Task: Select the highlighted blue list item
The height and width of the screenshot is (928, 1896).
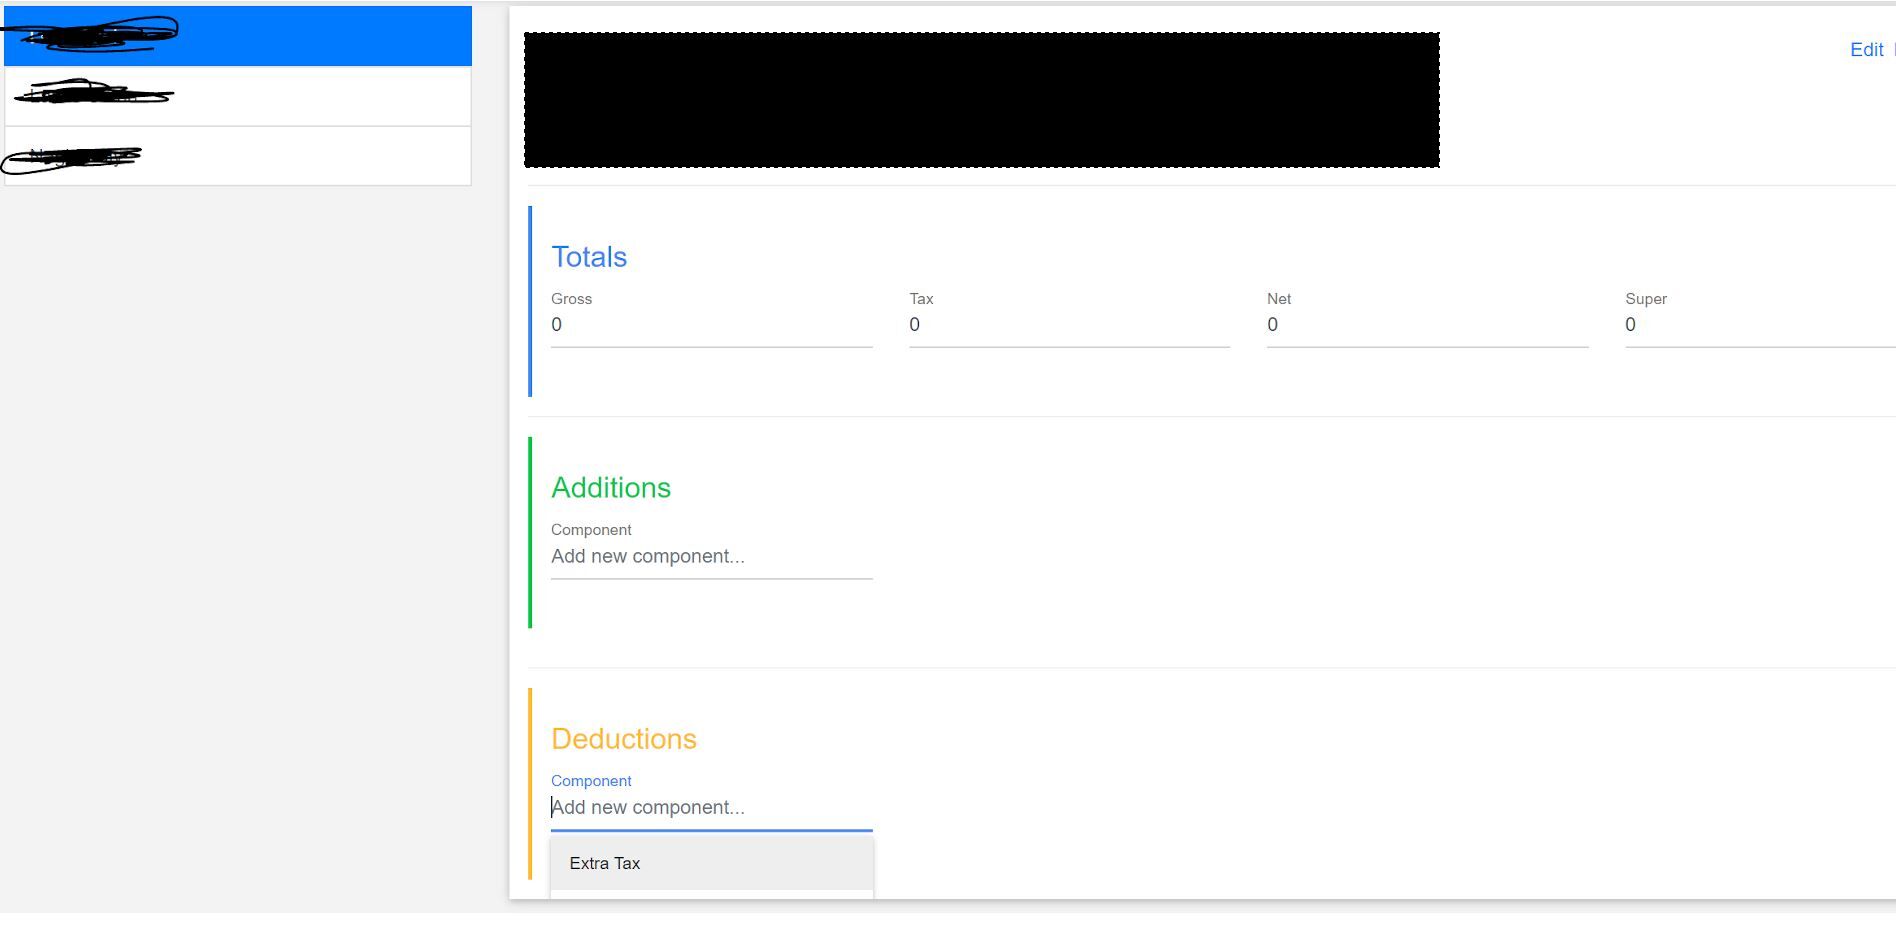Action: click(238, 36)
